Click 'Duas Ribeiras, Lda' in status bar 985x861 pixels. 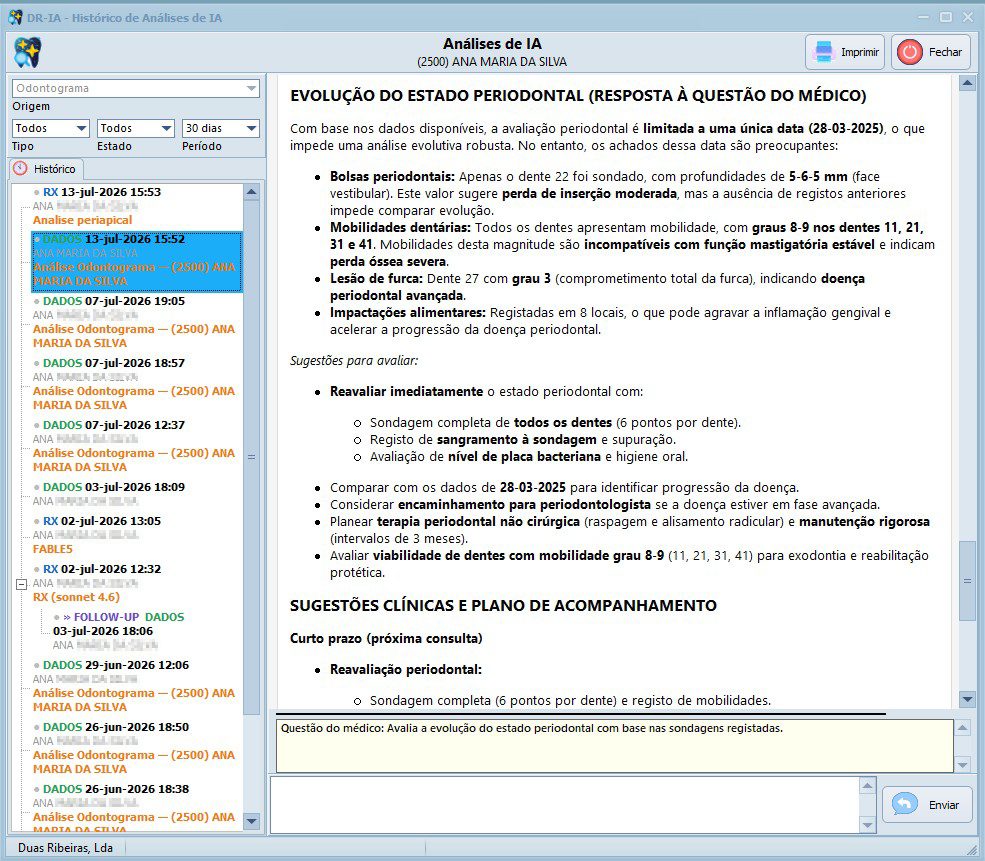[x=65, y=848]
